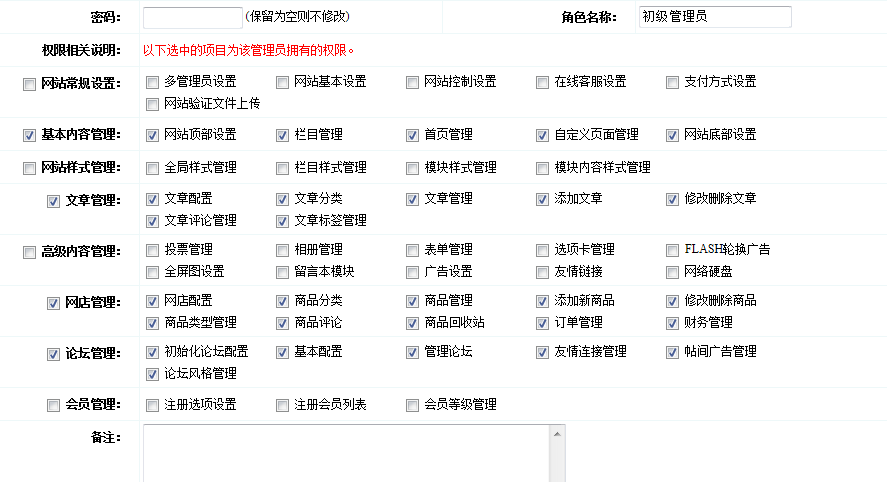887x482 pixels.
Task: Disable the 栏目管理 checkbox
Action: [x=282, y=135]
